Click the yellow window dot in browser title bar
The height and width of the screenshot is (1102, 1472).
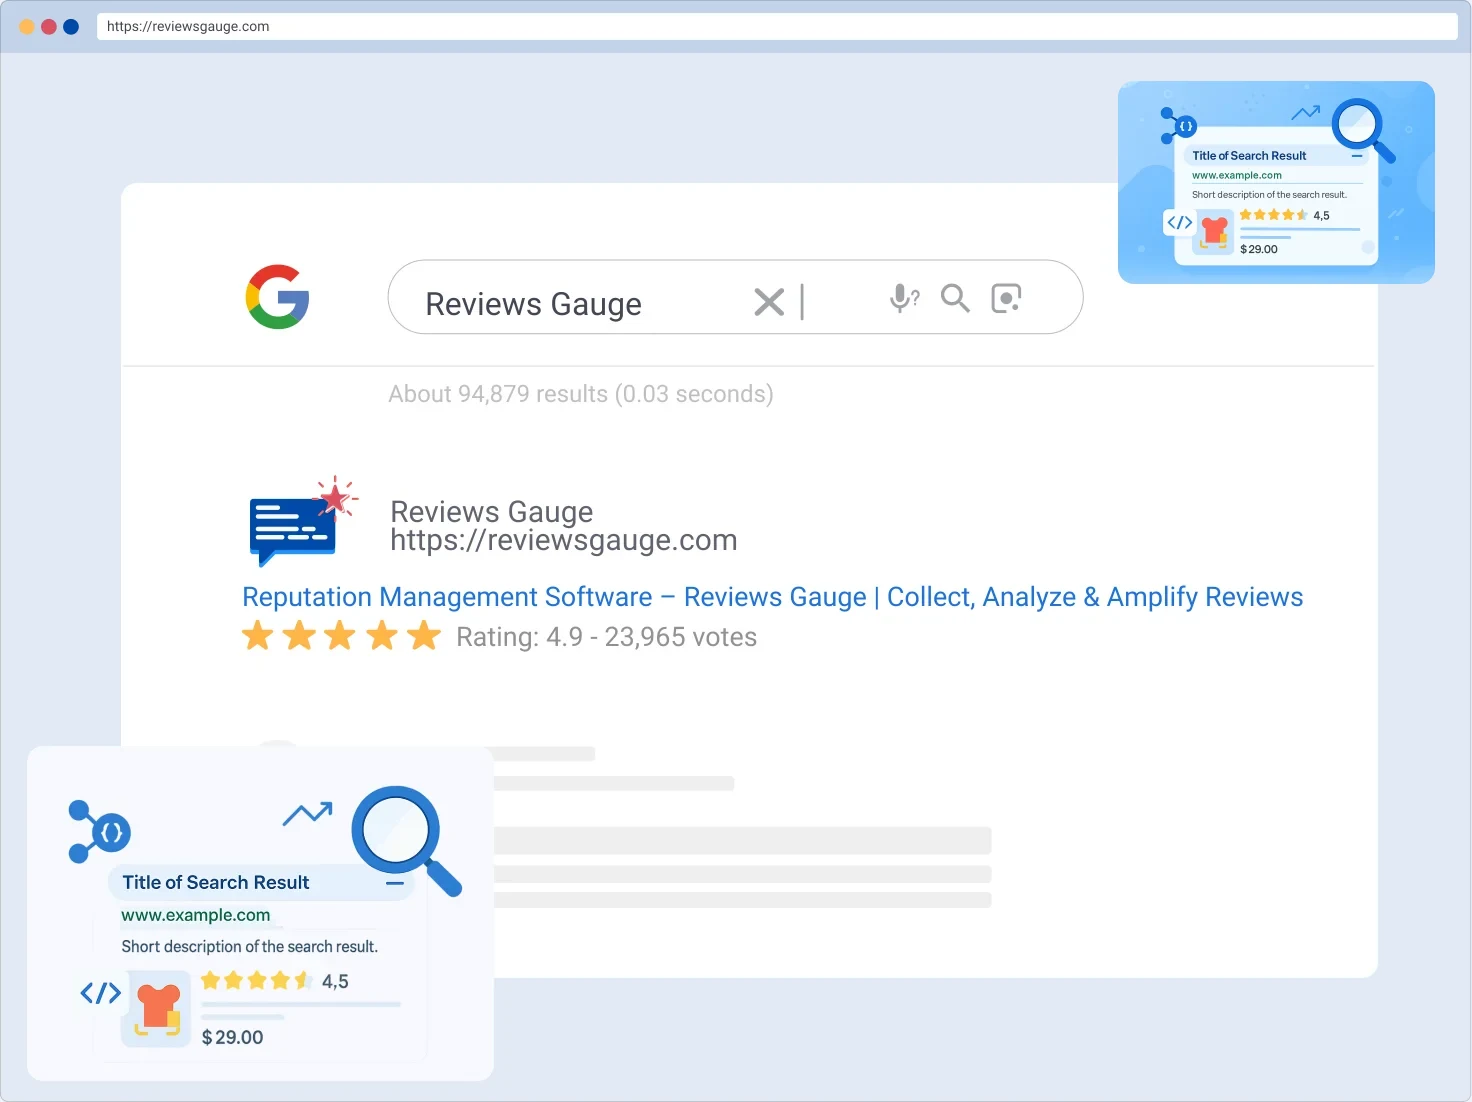click(x=27, y=27)
